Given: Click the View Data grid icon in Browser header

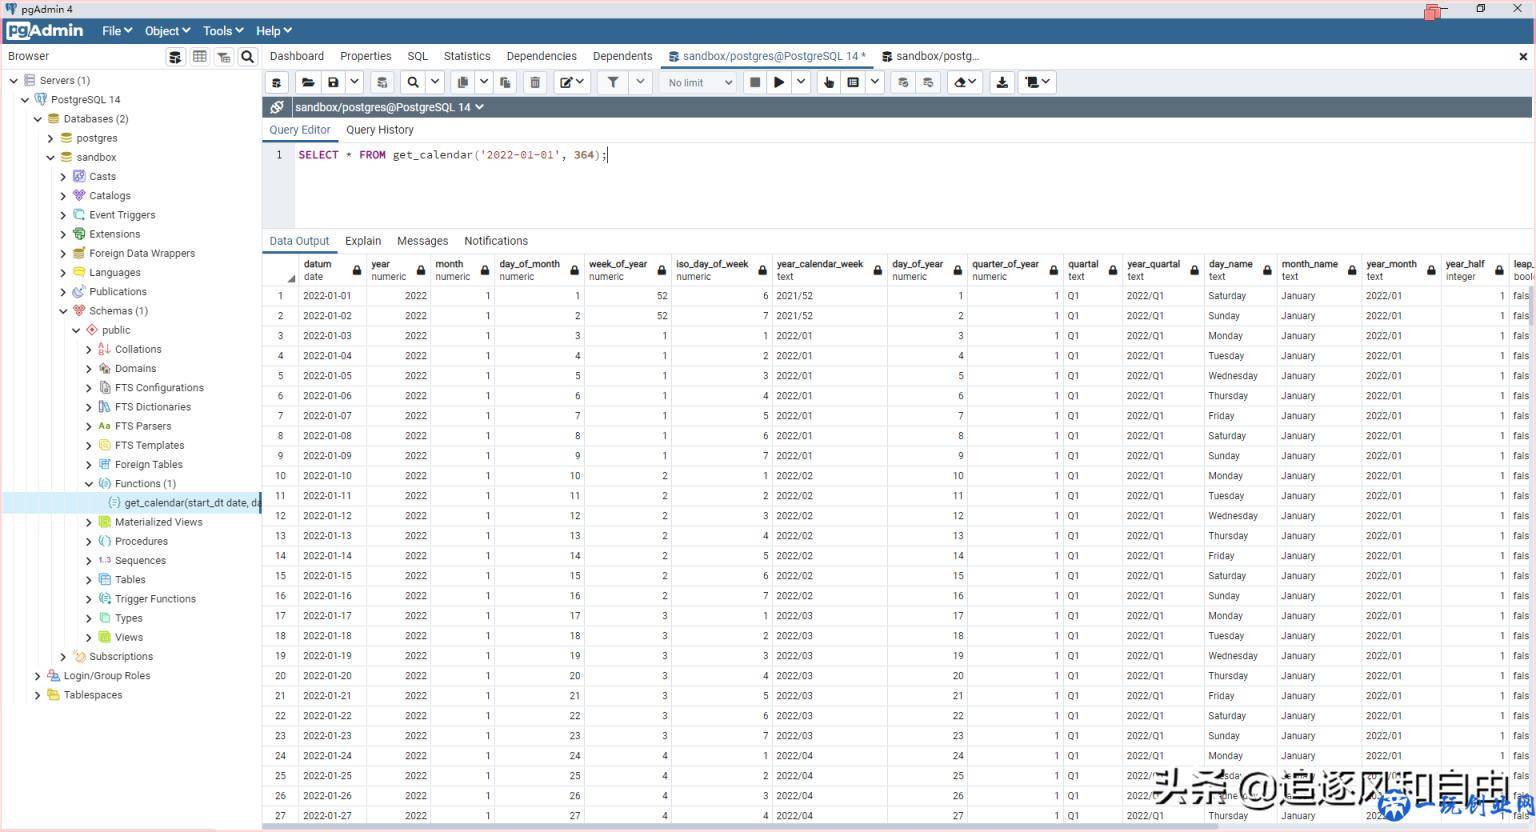Looking at the screenshot, I should pos(200,56).
